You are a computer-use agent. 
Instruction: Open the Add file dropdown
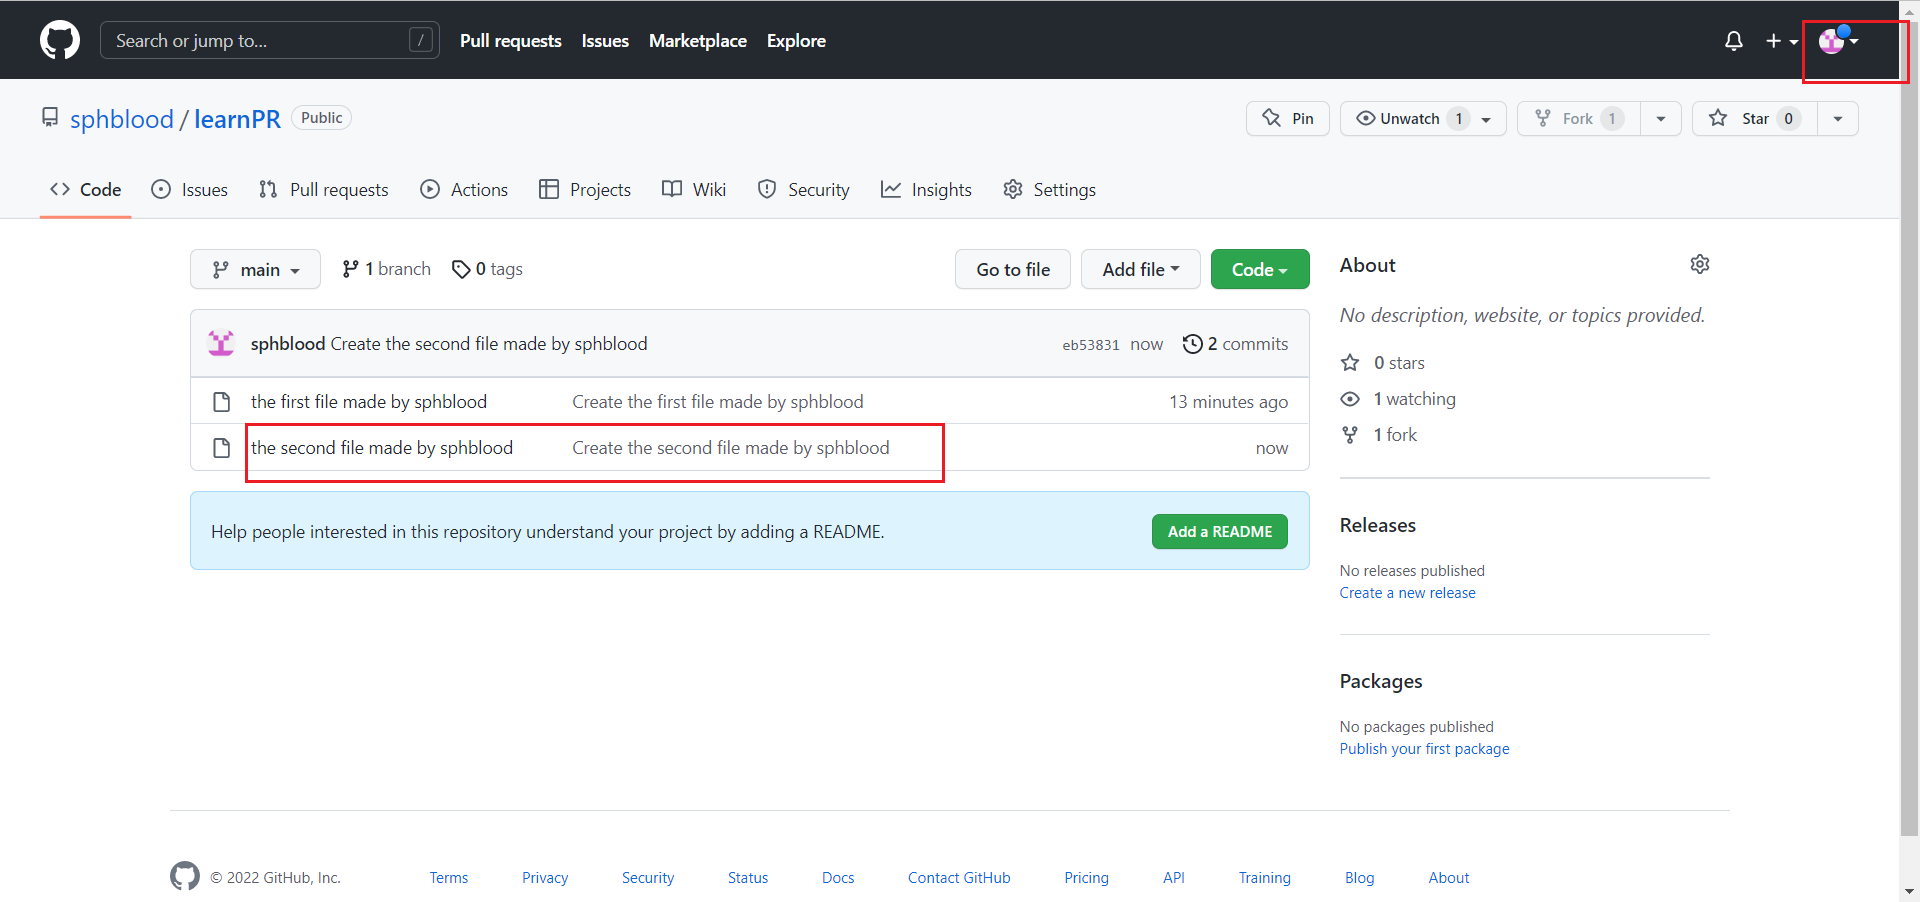[x=1141, y=269]
